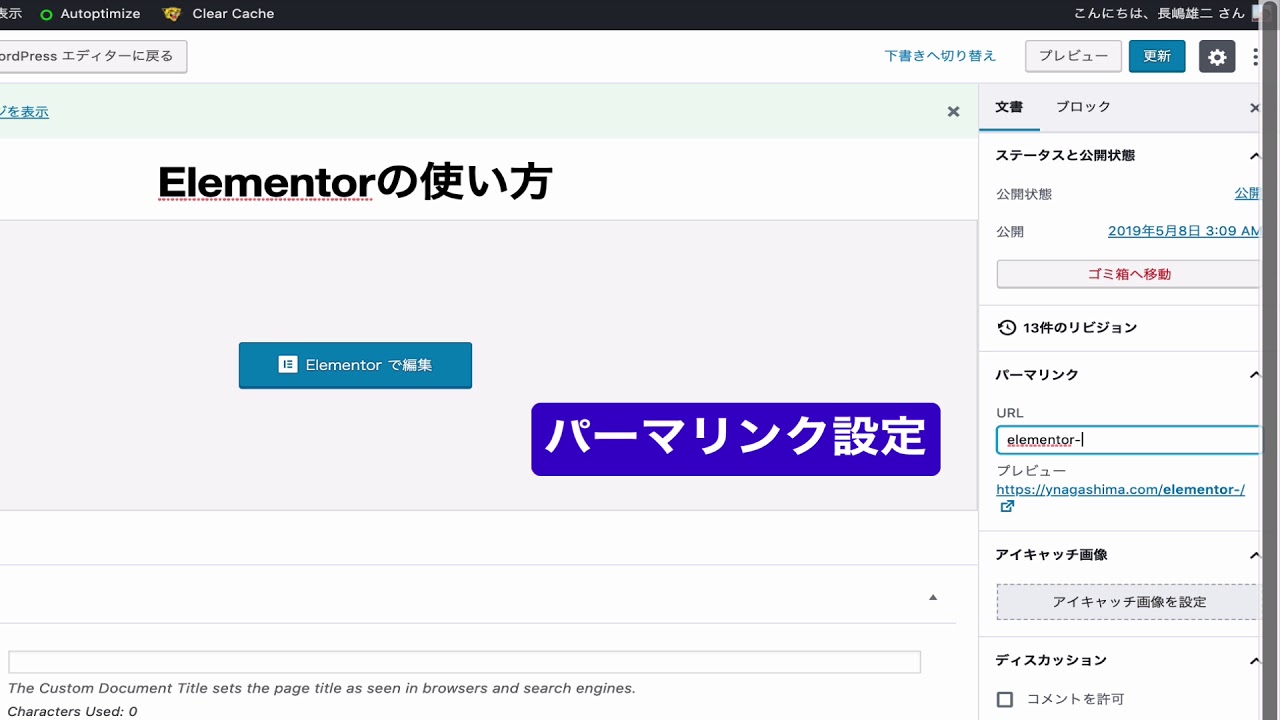This screenshot has width=1280, height=720.
Task: Switch to the 文書 tab
Action: [x=1009, y=107]
